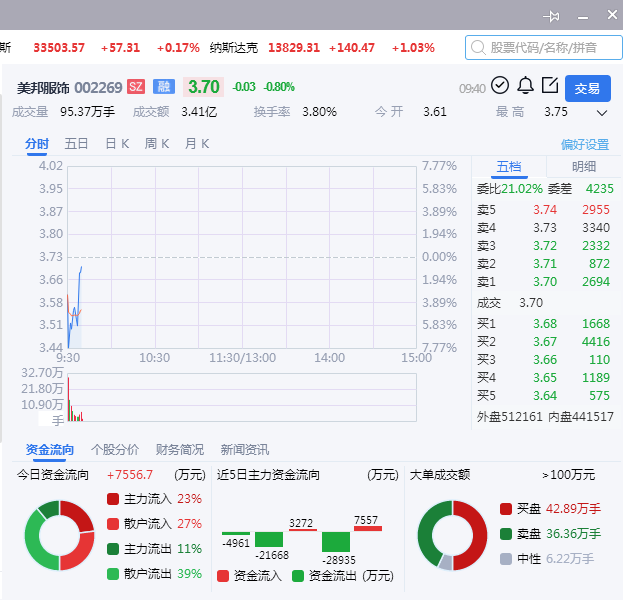The width and height of the screenshot is (623, 600).
Task: Open price alert bell icon
Action: 525,85
